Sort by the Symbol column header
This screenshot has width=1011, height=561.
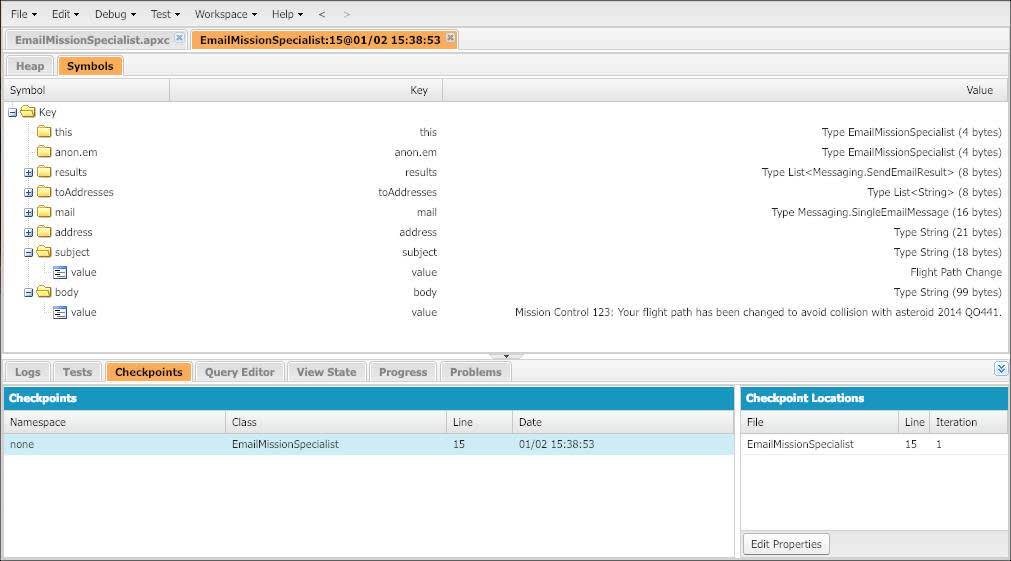86,90
